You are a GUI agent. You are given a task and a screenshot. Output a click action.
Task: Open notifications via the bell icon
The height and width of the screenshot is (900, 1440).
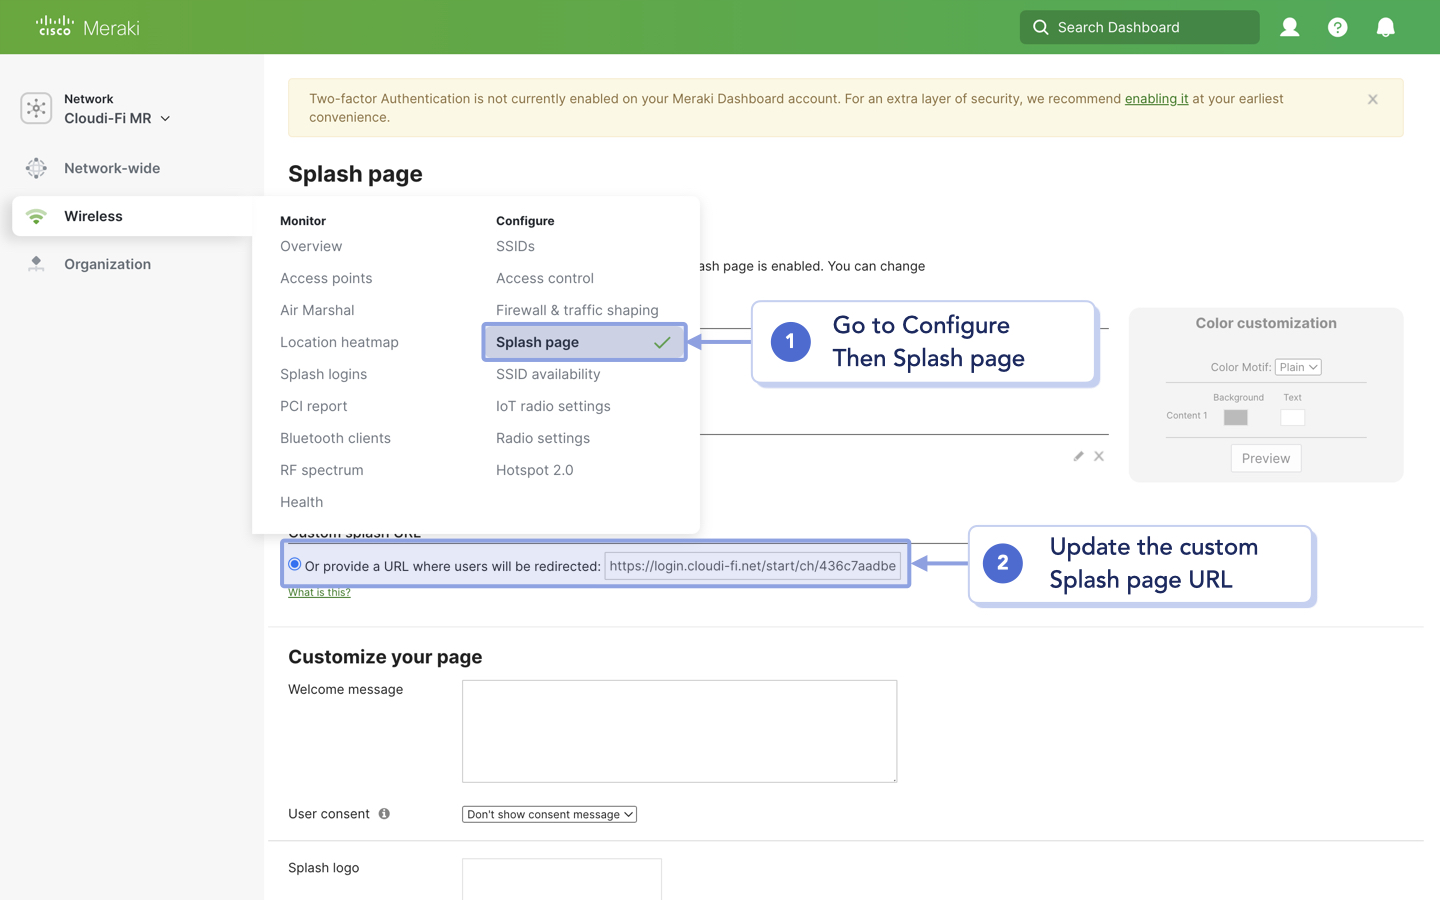tap(1385, 27)
